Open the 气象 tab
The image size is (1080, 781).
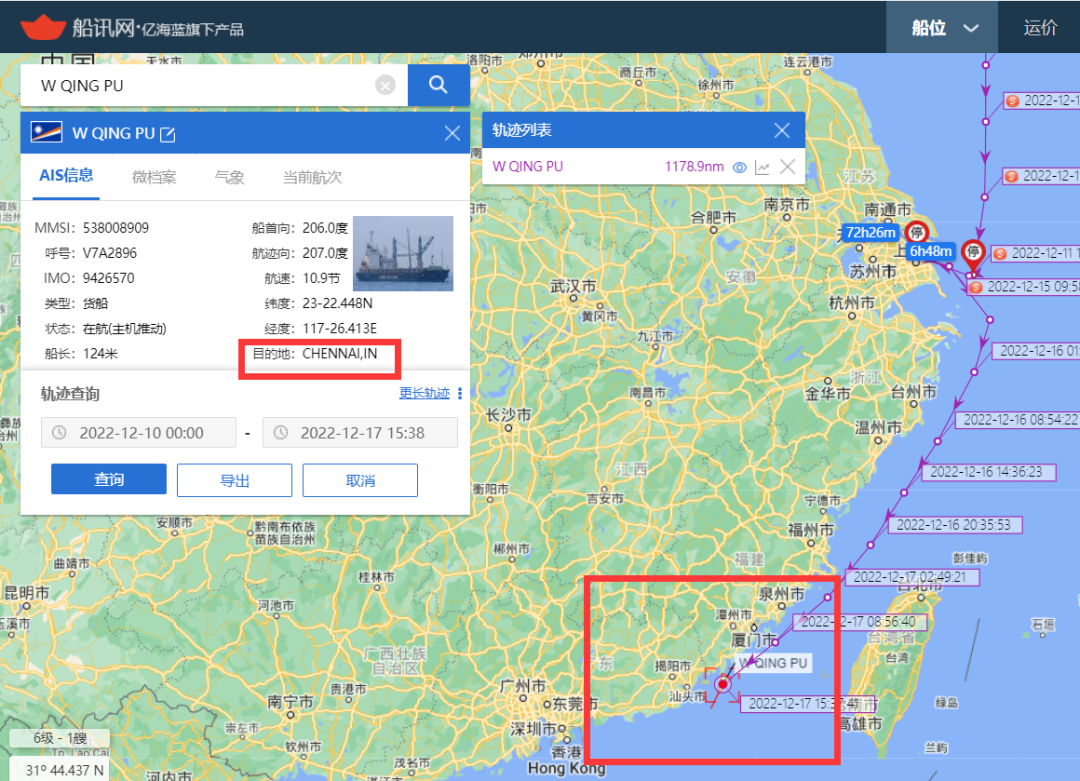229,177
